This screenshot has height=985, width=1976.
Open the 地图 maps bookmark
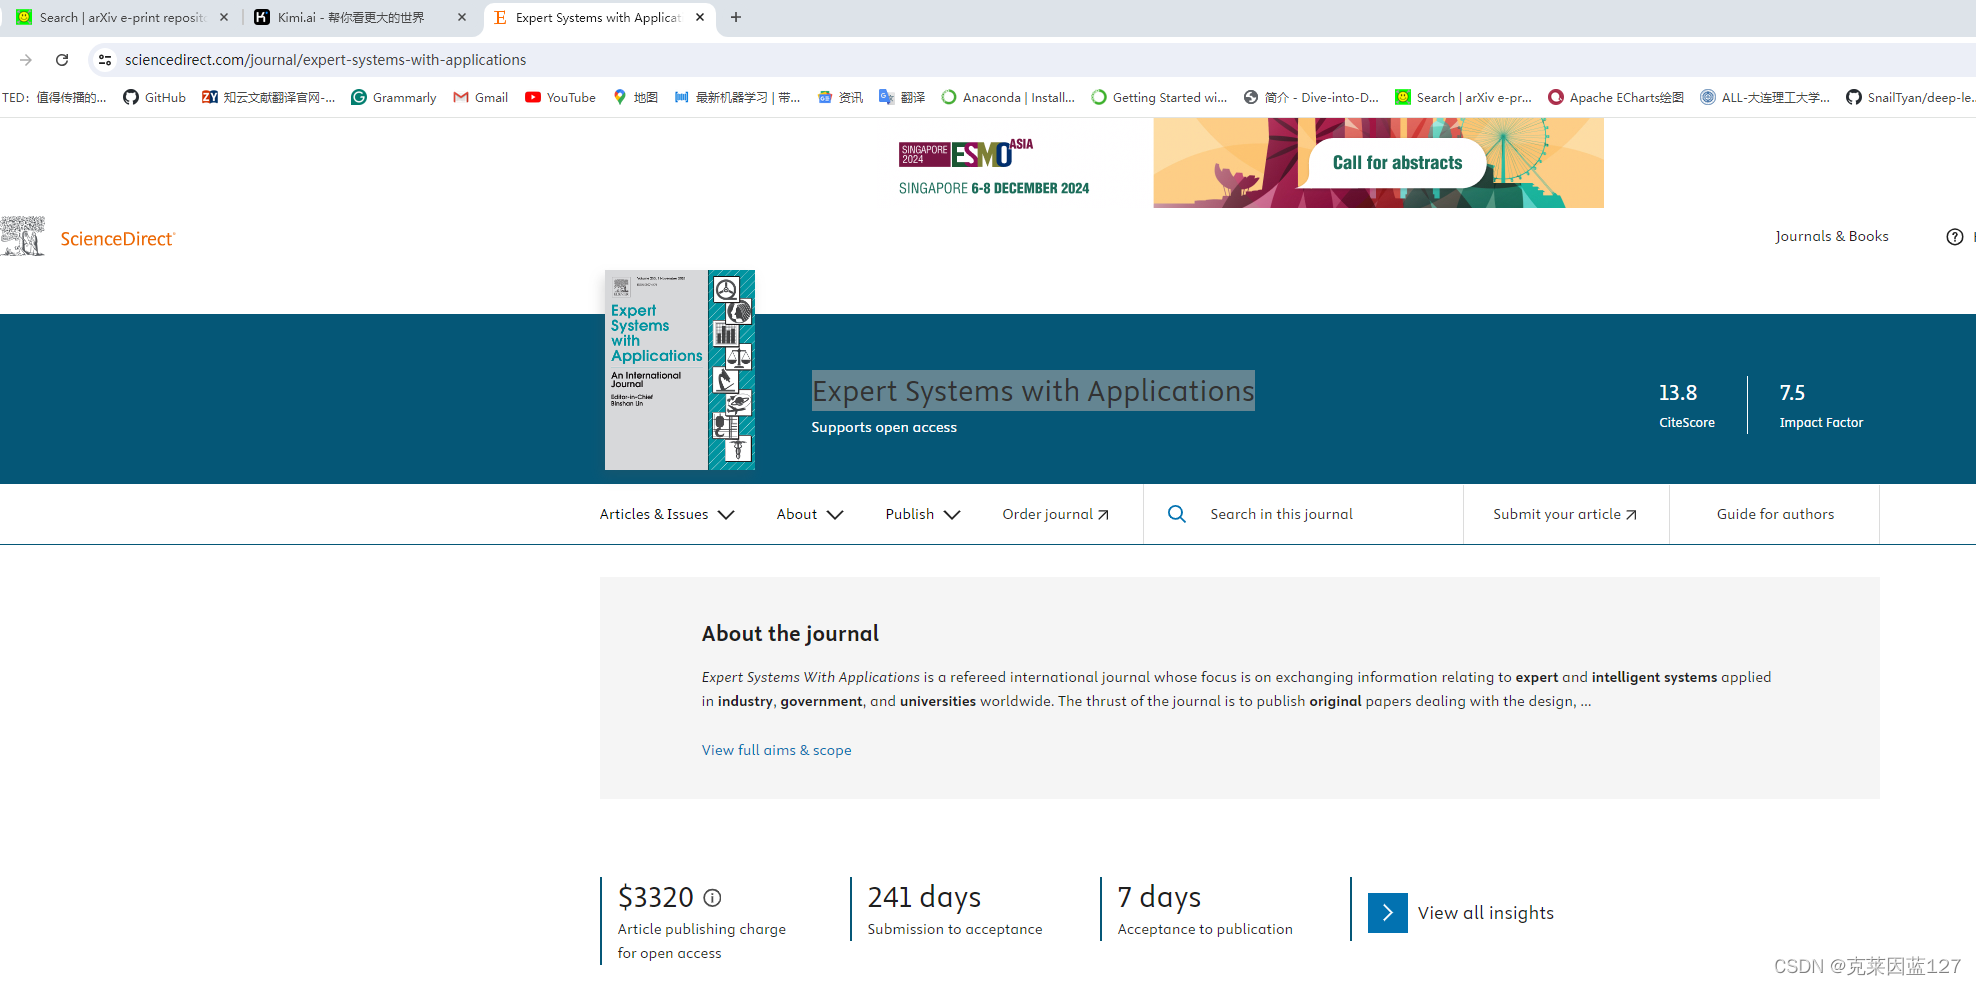click(635, 97)
